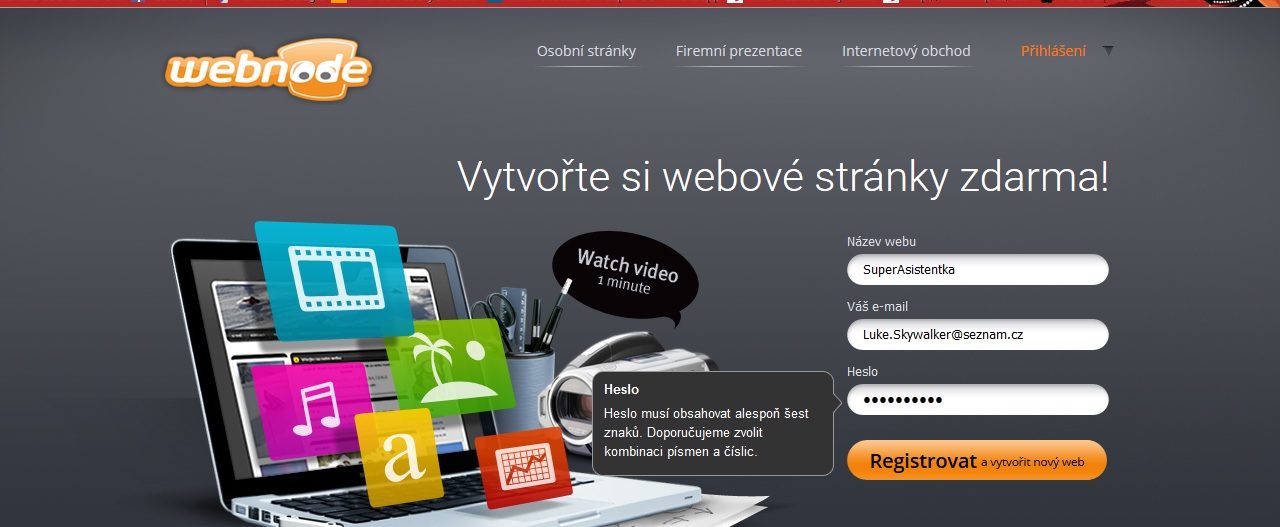Open the Firemní prezentace menu item
This screenshot has height=527, width=1280.
(x=739, y=51)
